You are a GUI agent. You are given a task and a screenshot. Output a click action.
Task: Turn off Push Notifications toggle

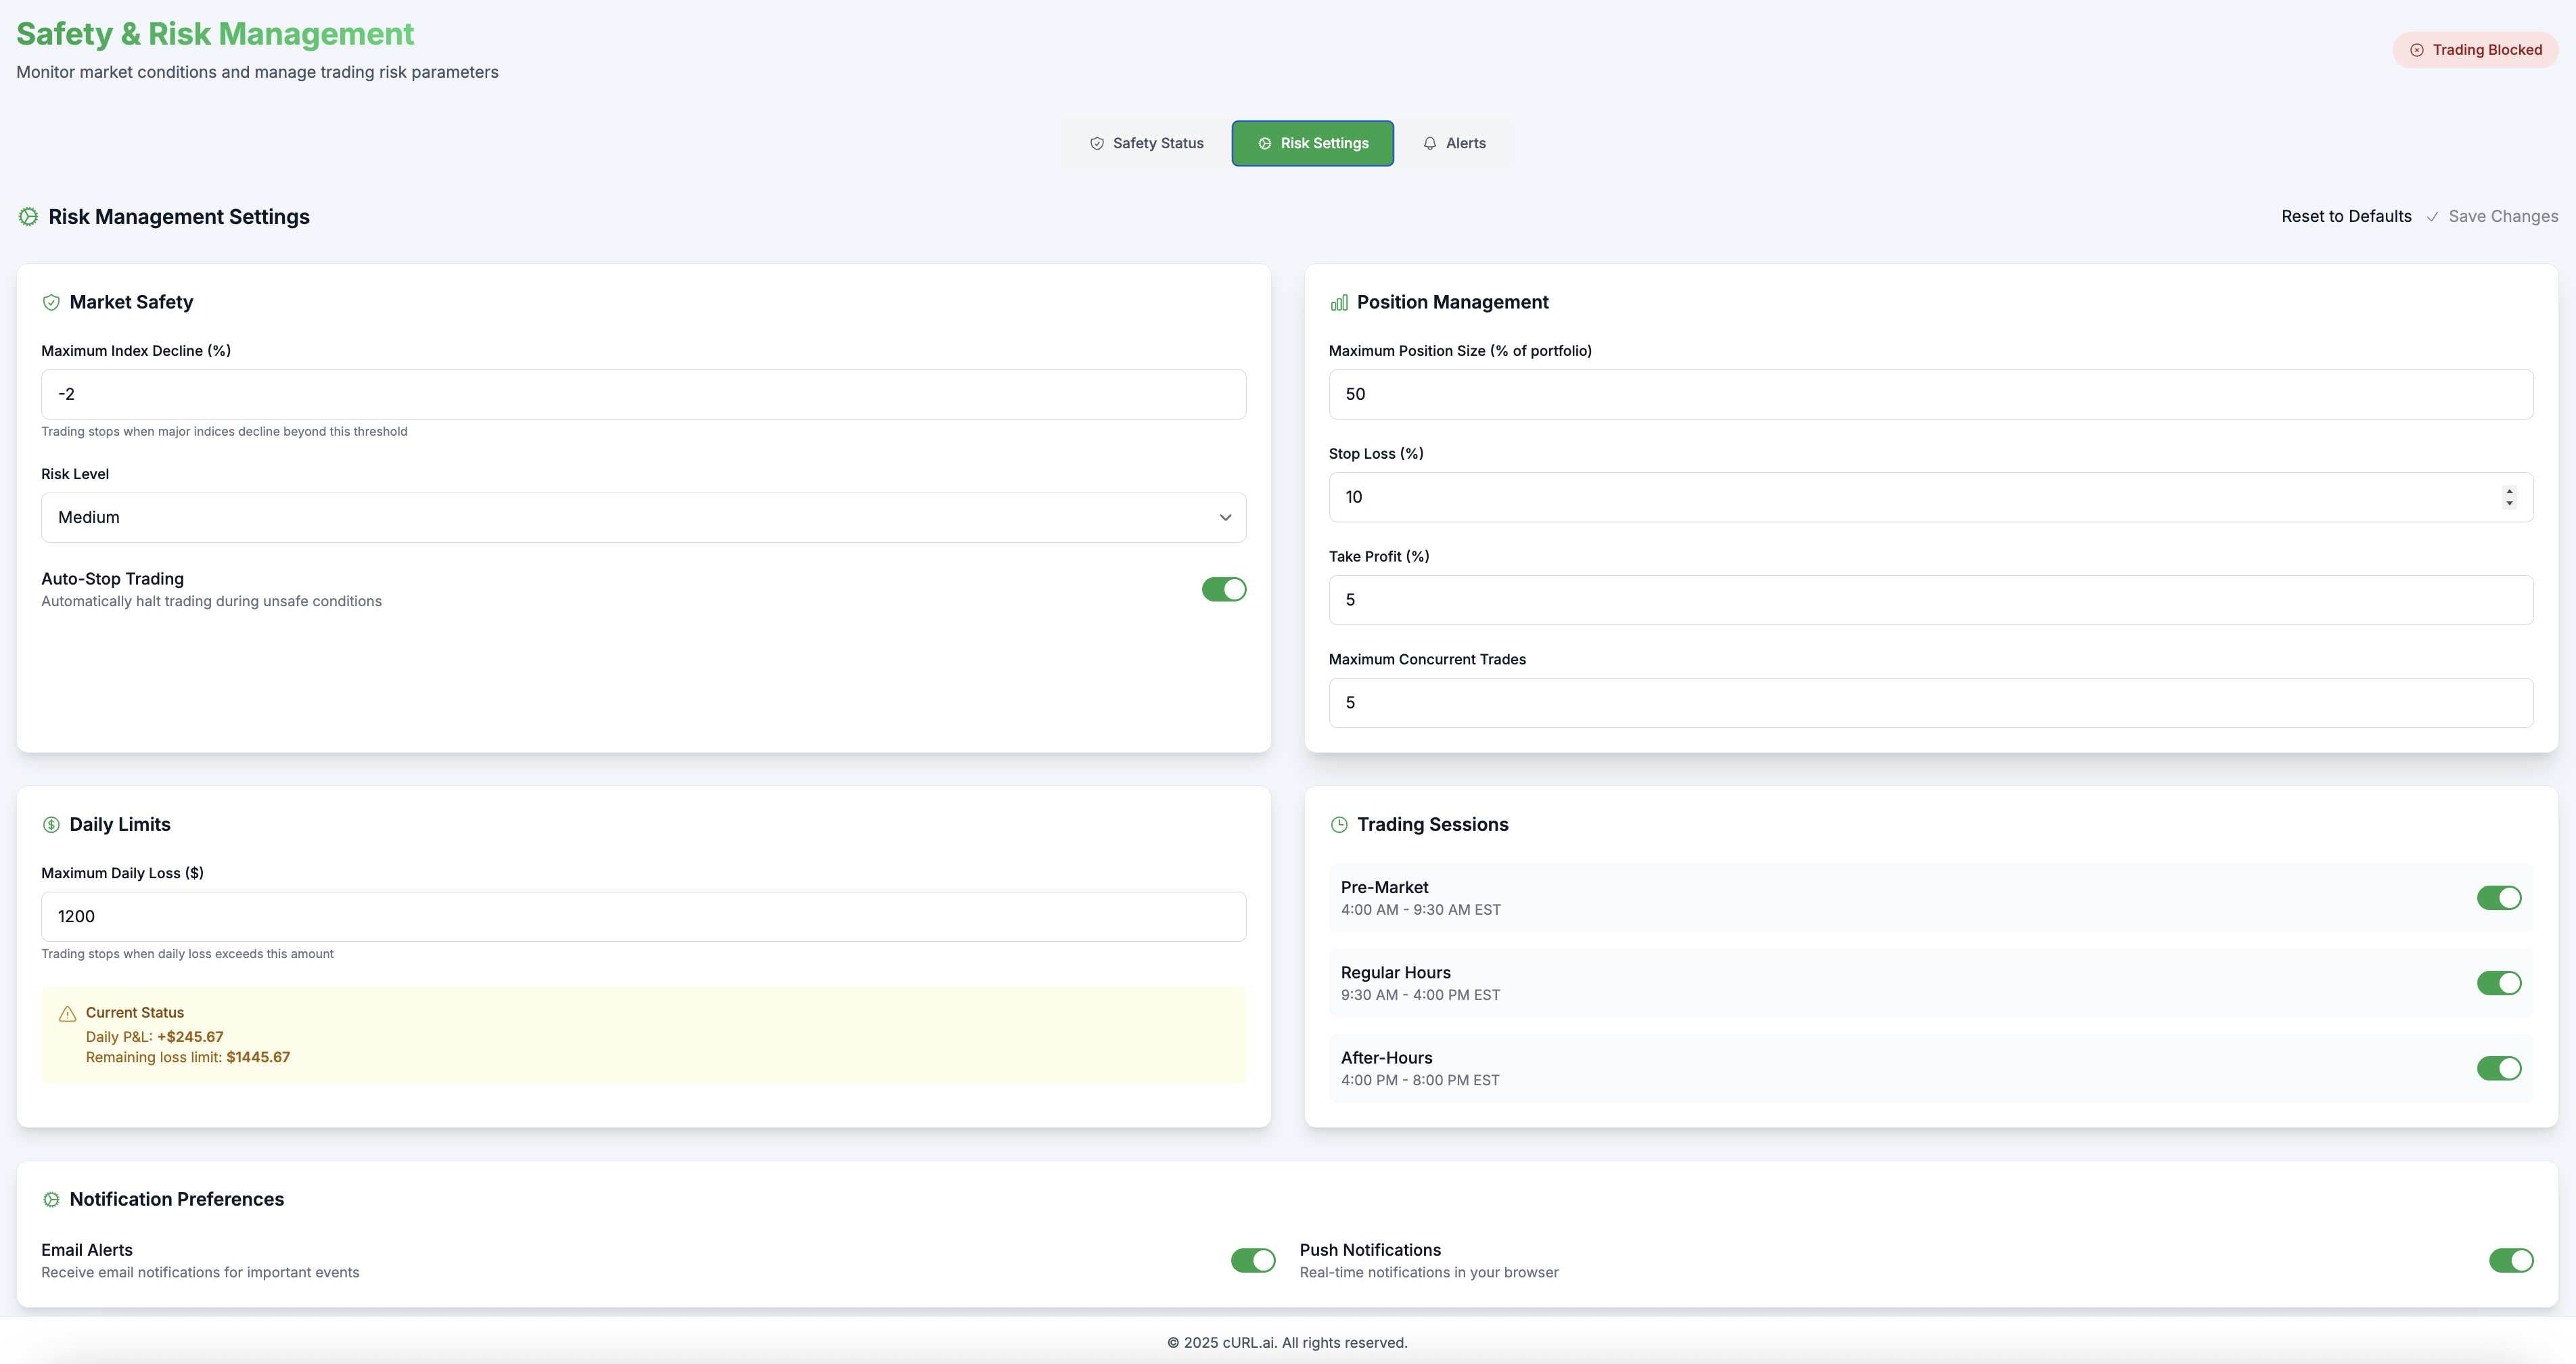[2511, 1261]
